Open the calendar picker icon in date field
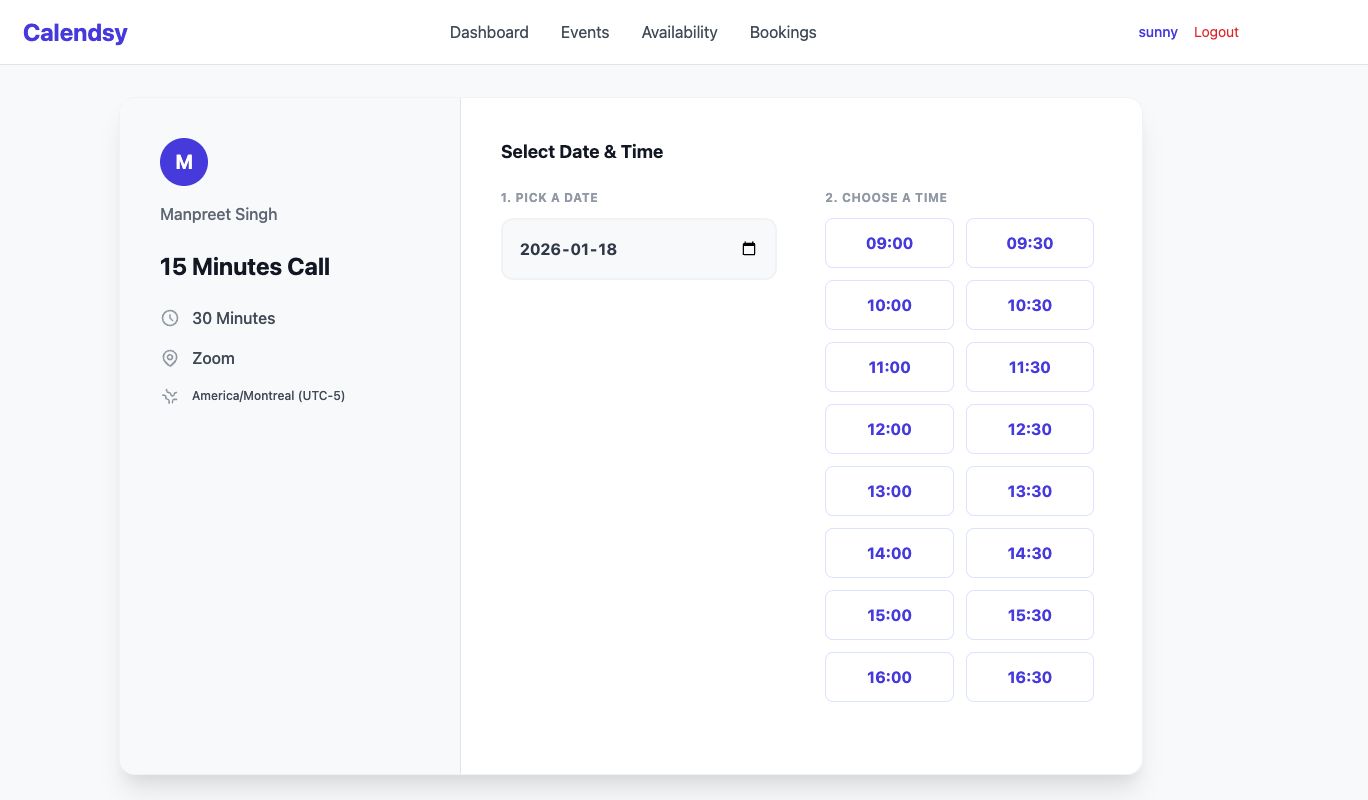Screen dimensions: 1368x800 [749, 249]
